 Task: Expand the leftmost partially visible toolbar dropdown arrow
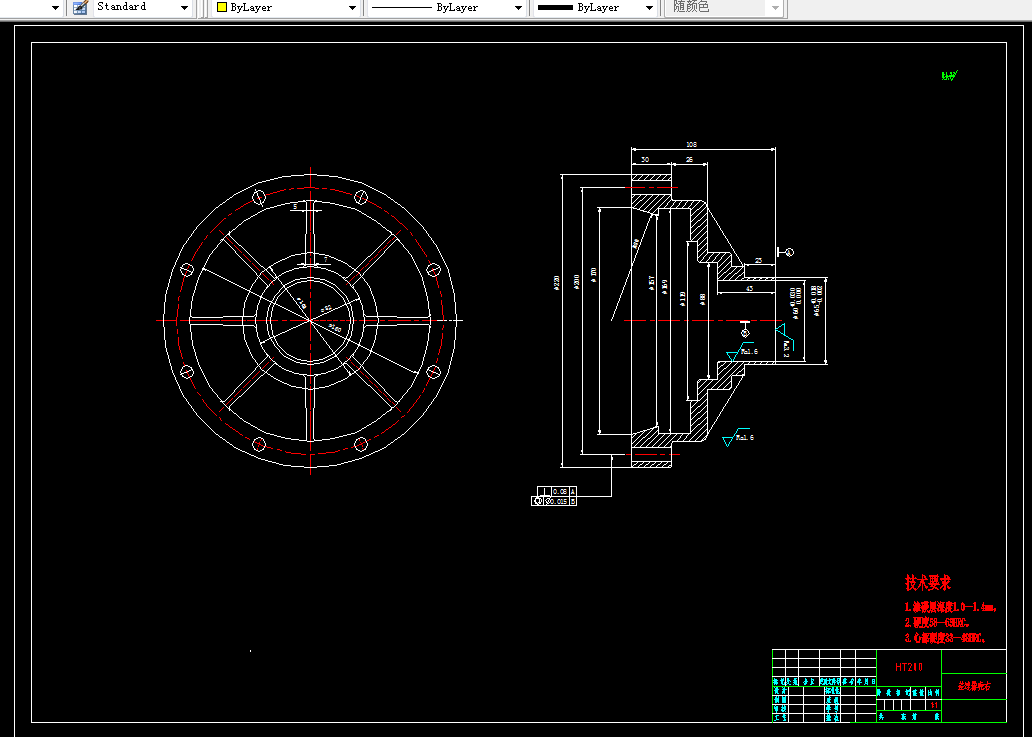(x=55, y=8)
